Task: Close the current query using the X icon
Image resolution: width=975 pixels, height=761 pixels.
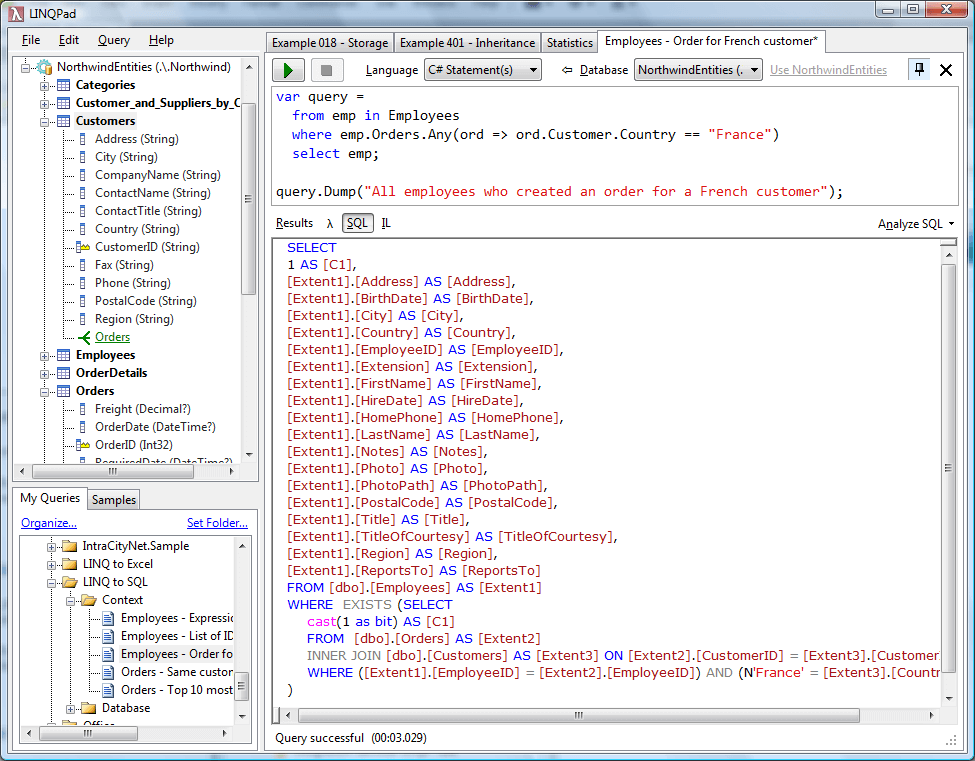Action: point(946,70)
